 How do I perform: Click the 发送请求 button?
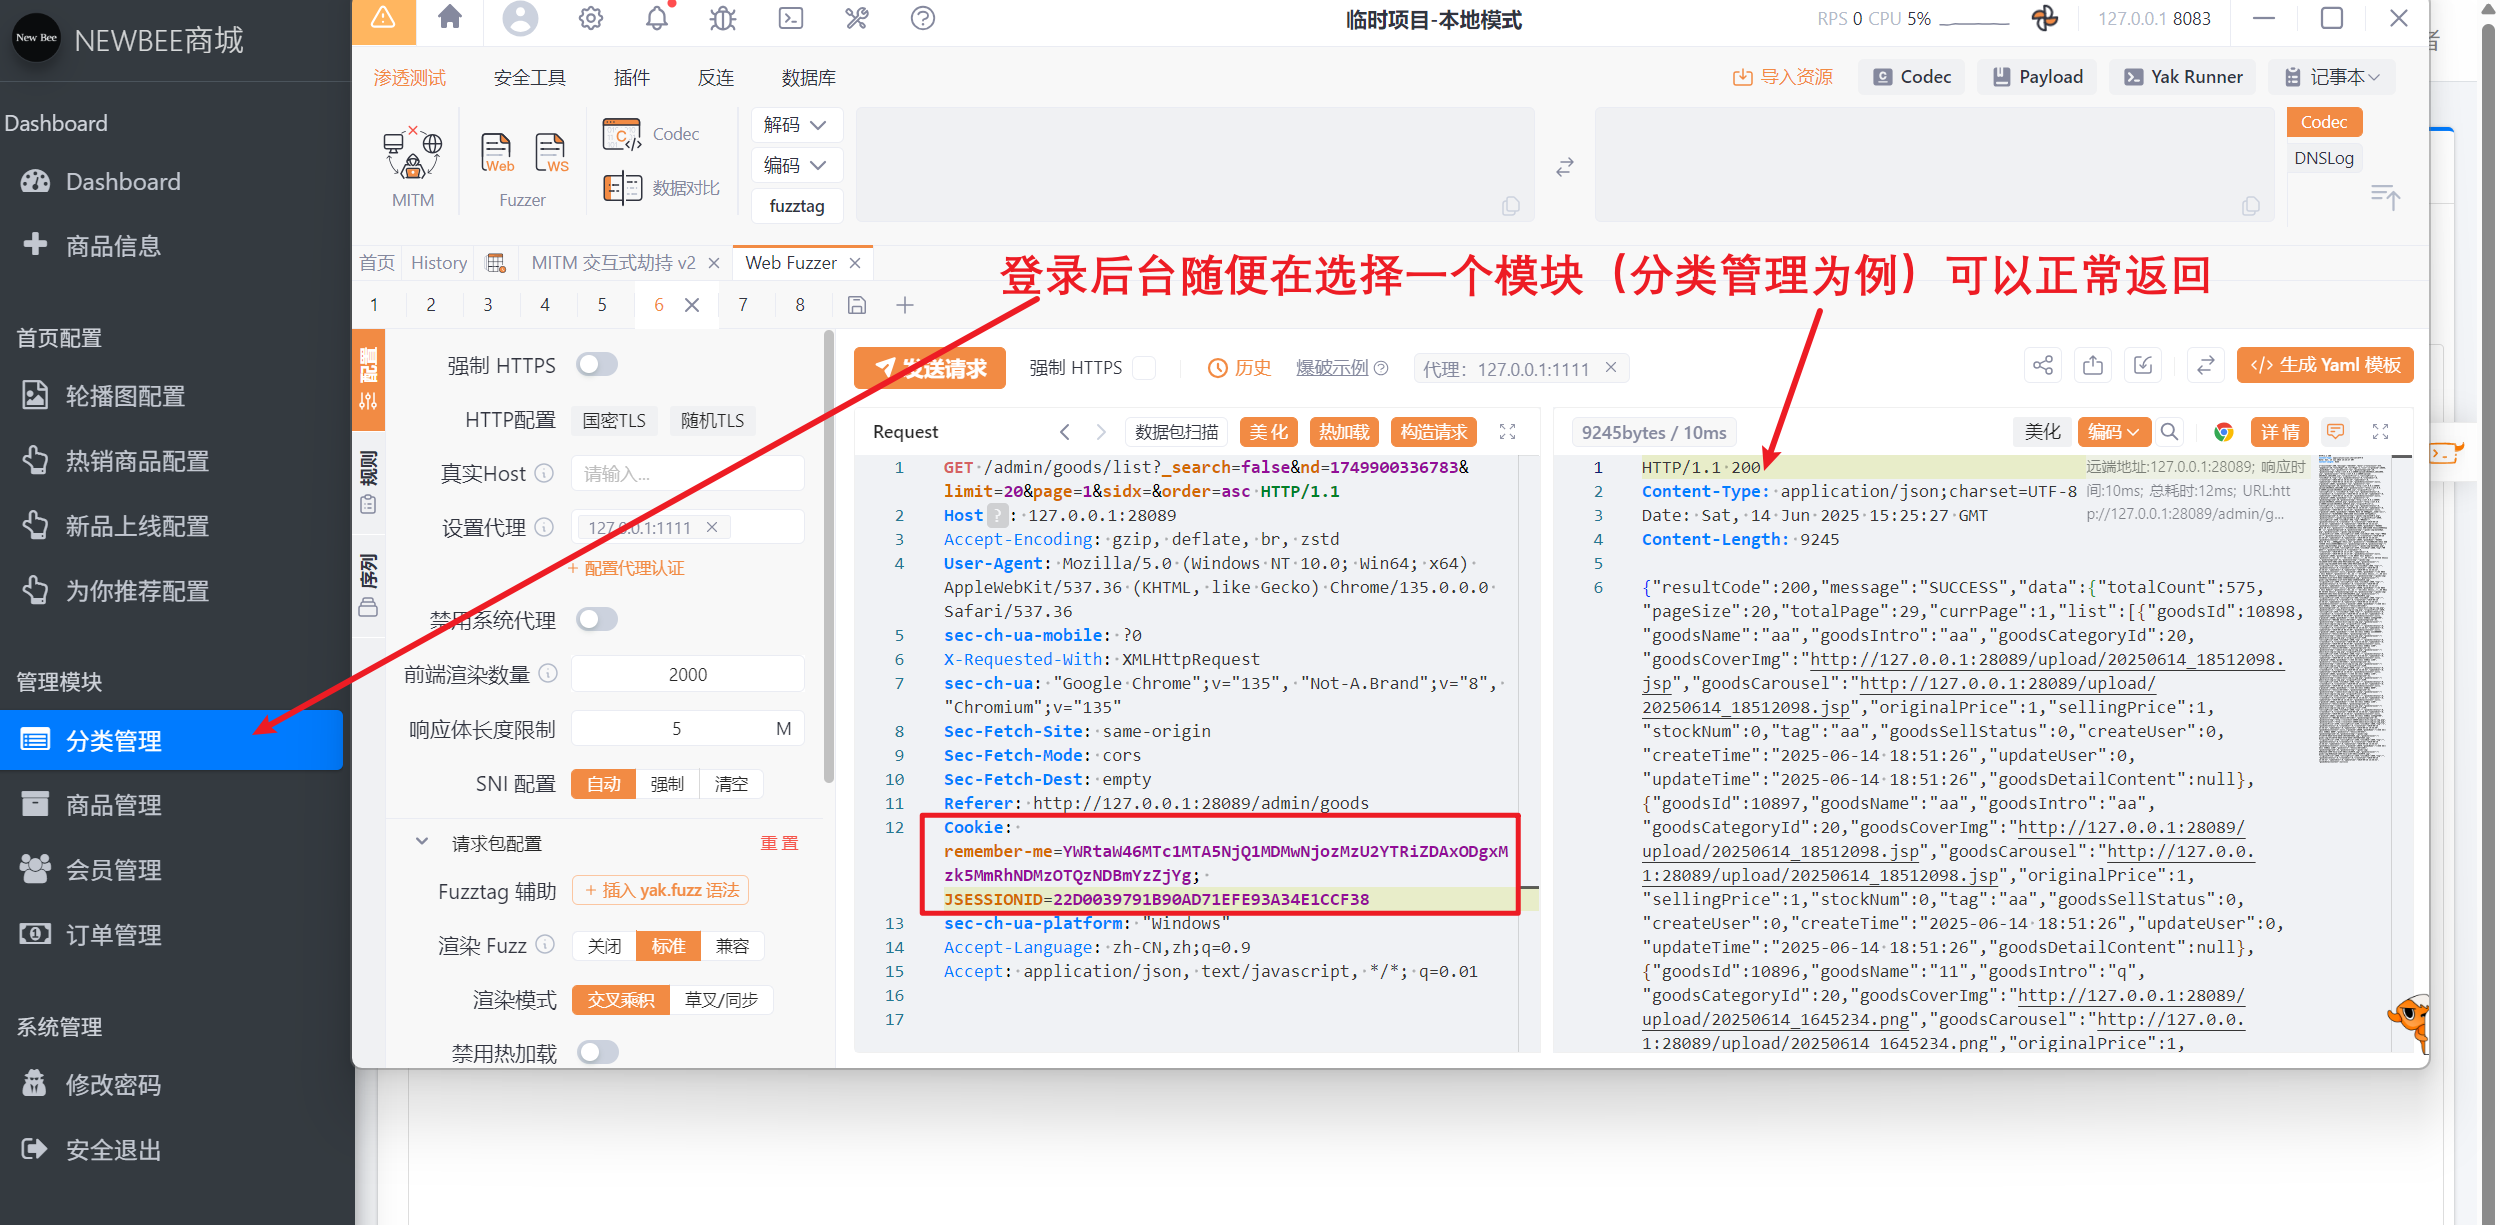pos(930,368)
